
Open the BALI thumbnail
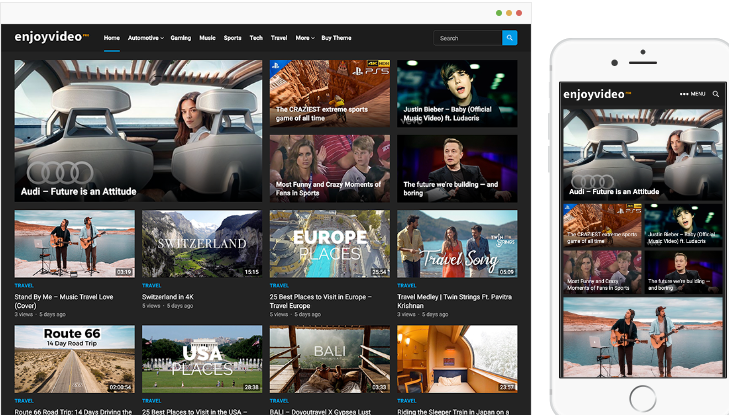pyautogui.click(x=330, y=359)
